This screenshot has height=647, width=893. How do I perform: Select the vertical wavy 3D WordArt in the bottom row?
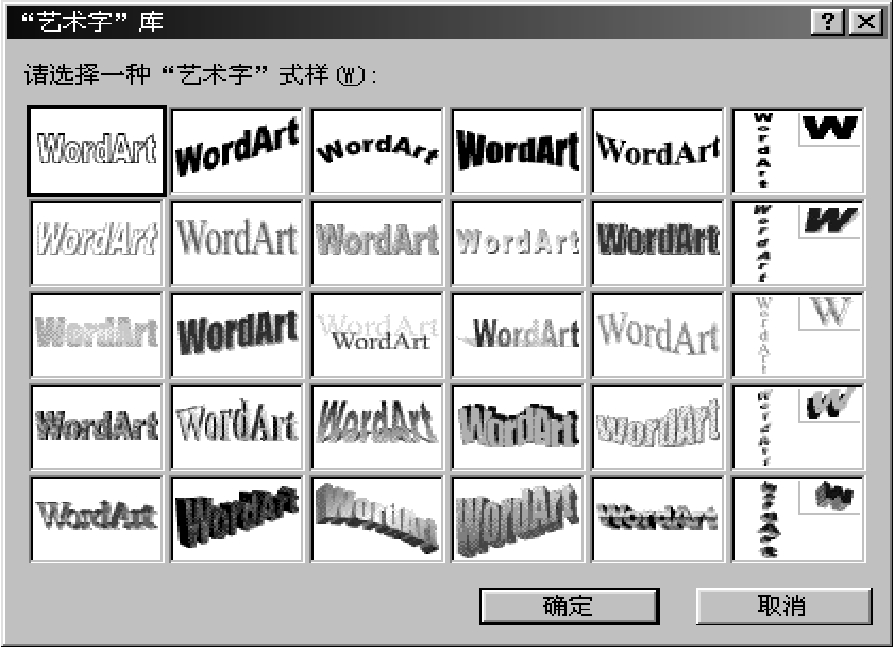798,519
